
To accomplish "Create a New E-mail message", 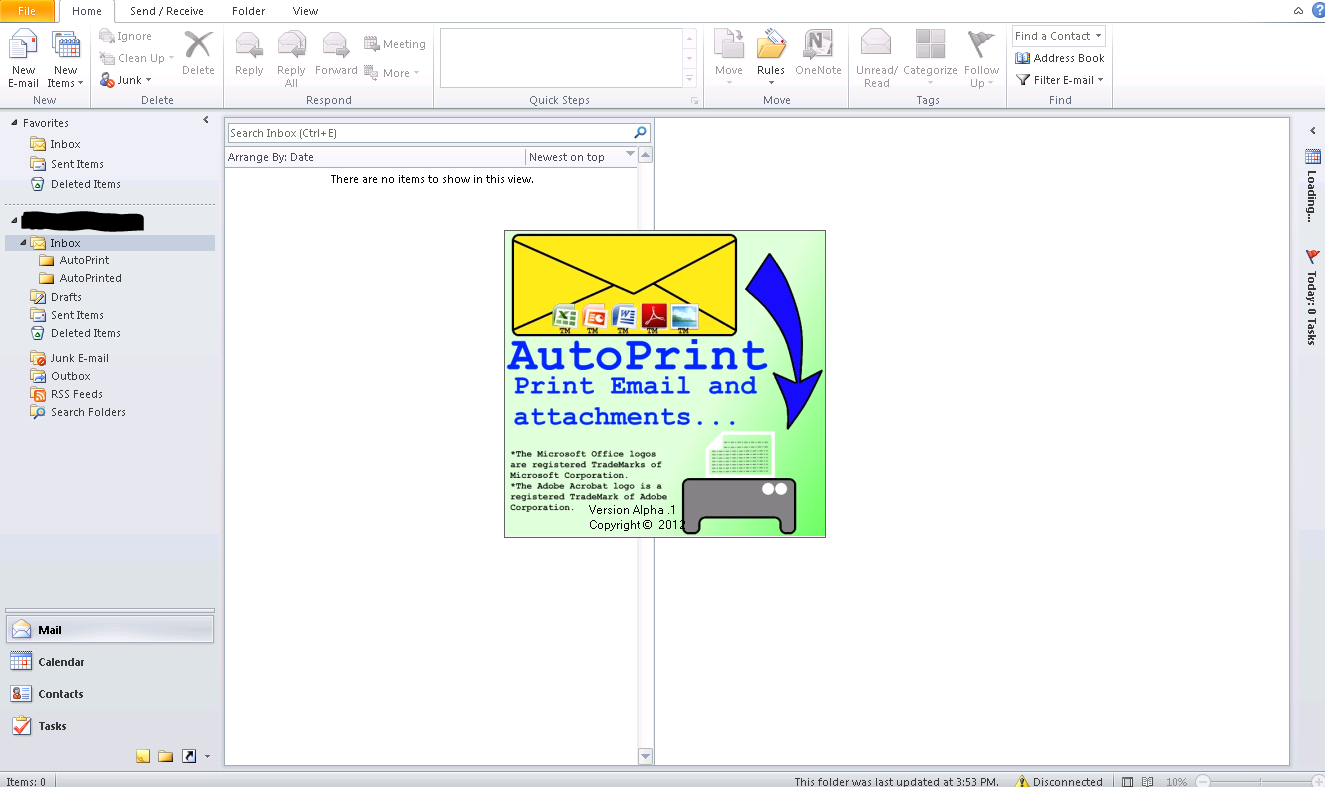I will tap(22, 55).
